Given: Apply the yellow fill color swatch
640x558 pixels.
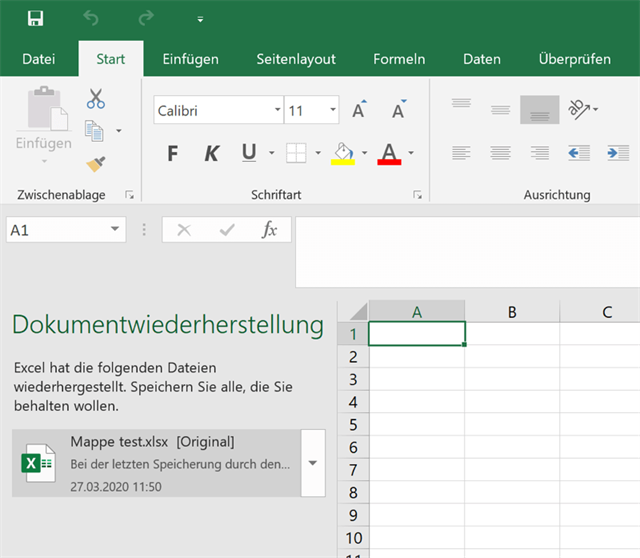Looking at the screenshot, I should [x=343, y=153].
